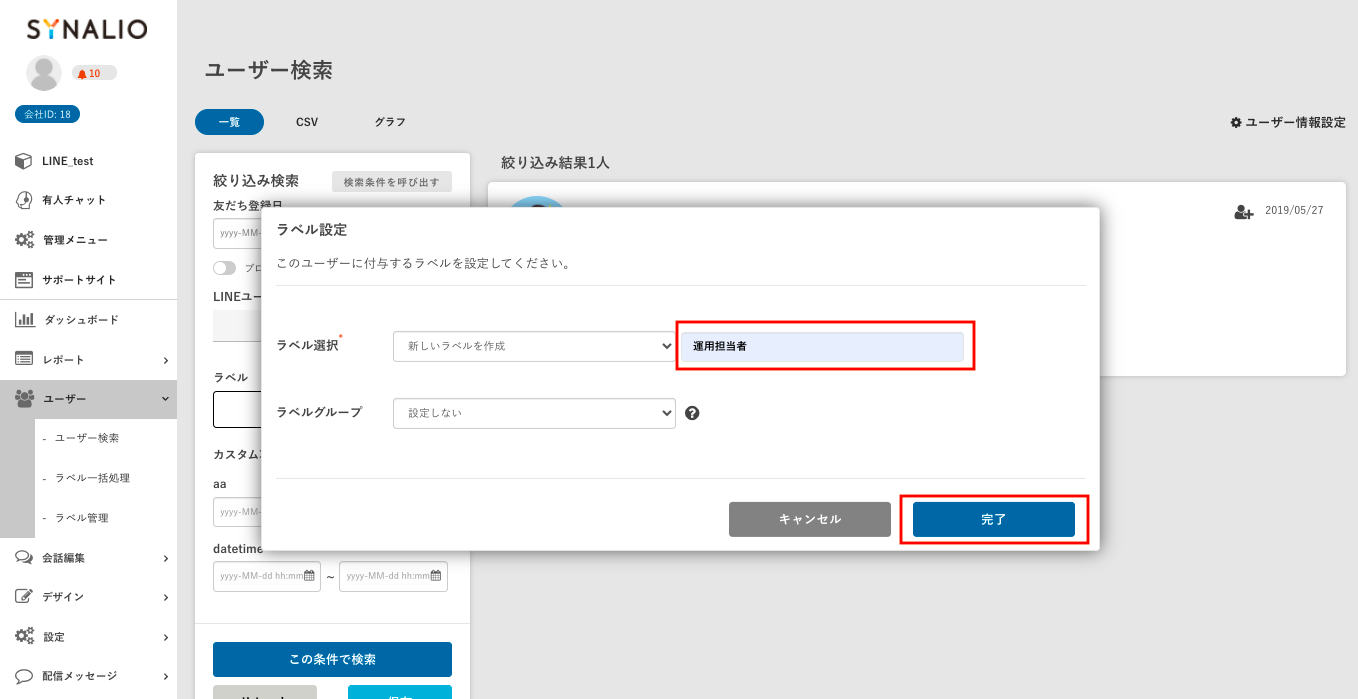Click the notification bell badge
Screen dimensions: 1358x699
pos(94,73)
